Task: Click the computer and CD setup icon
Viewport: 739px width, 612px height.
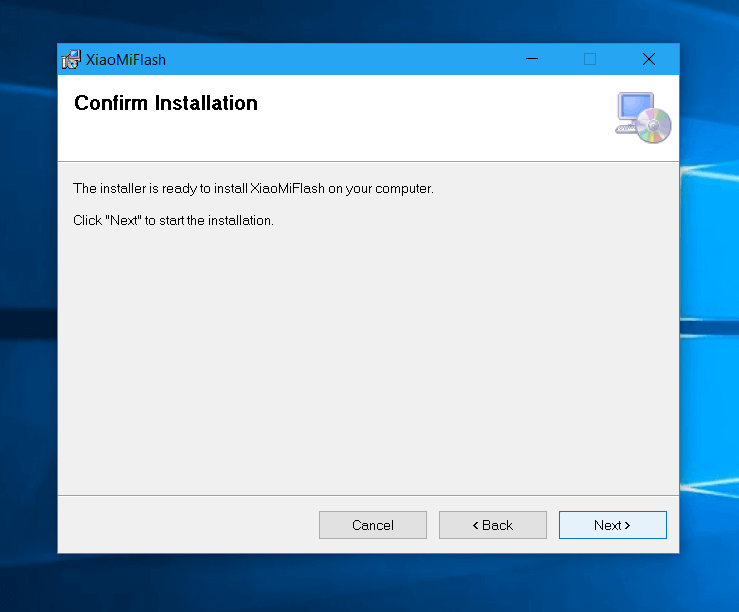Action: (643, 118)
